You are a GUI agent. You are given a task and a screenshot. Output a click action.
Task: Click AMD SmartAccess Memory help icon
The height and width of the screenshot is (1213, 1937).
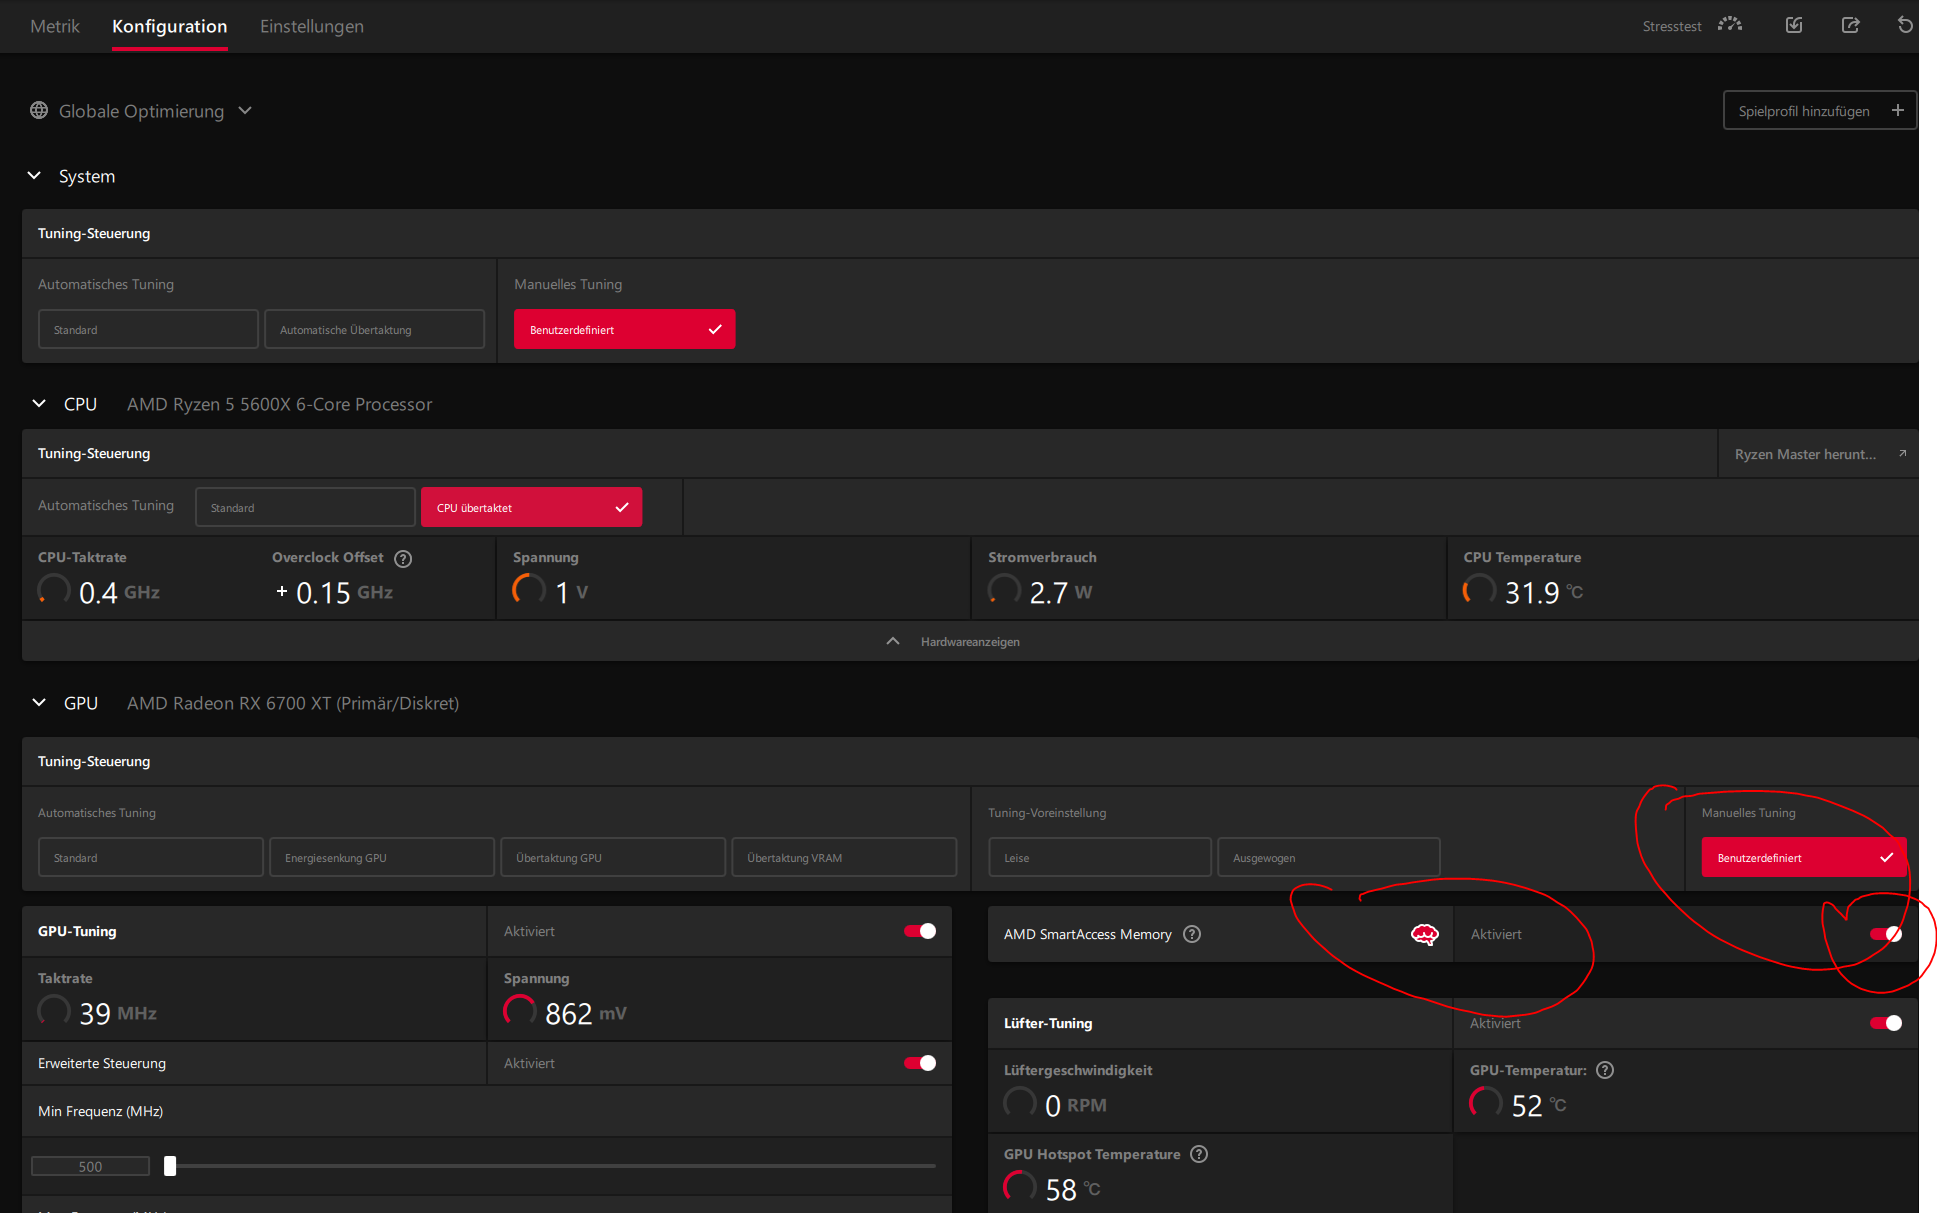click(x=1192, y=934)
